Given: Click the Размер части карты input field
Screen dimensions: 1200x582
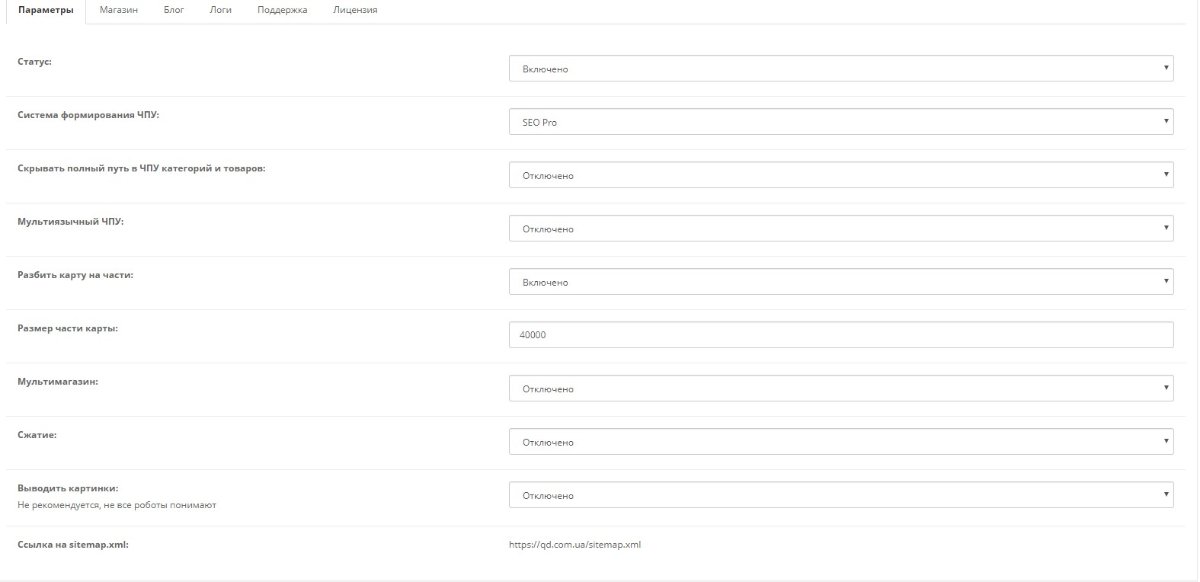Looking at the screenshot, I should pos(841,335).
